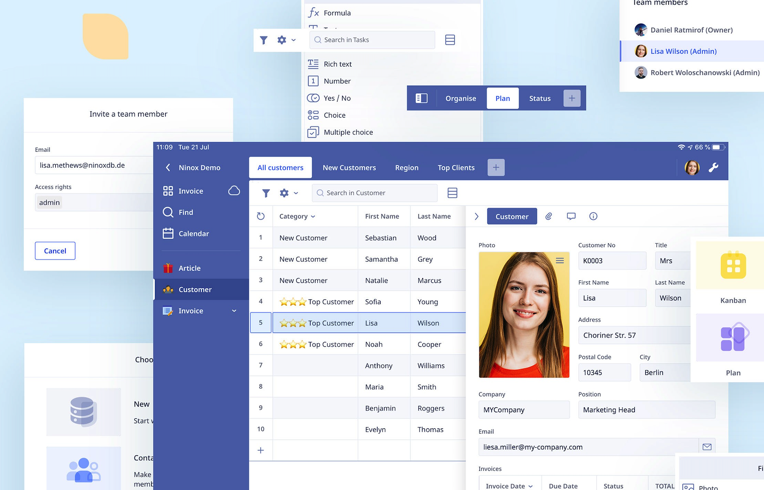Switch layout view icon beside Search in Customer
The height and width of the screenshot is (490, 764).
[453, 193]
